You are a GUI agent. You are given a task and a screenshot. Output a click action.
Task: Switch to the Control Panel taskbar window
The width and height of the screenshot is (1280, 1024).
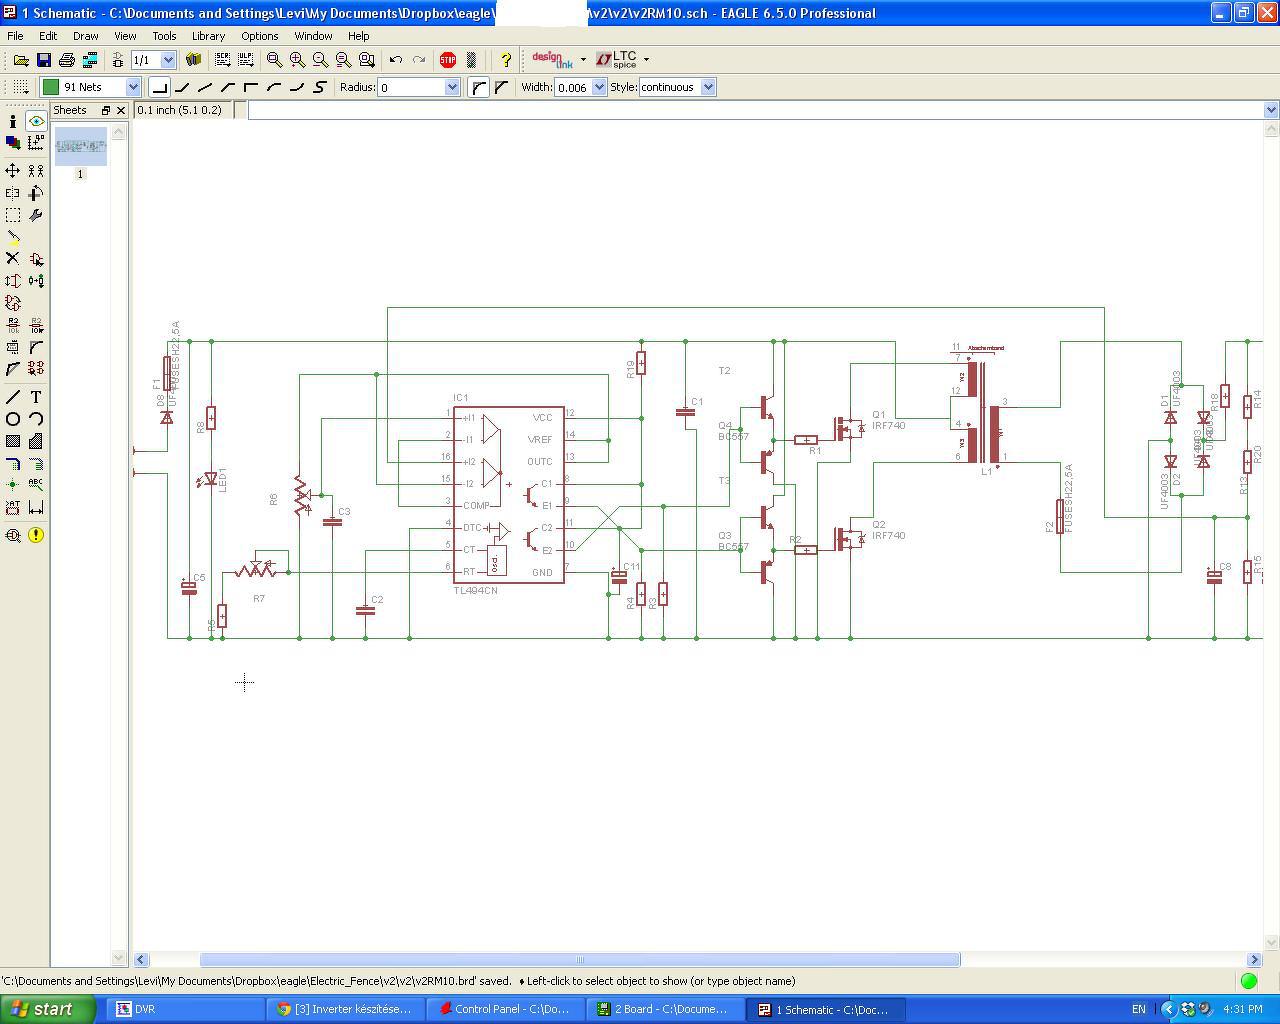tap(506, 1009)
